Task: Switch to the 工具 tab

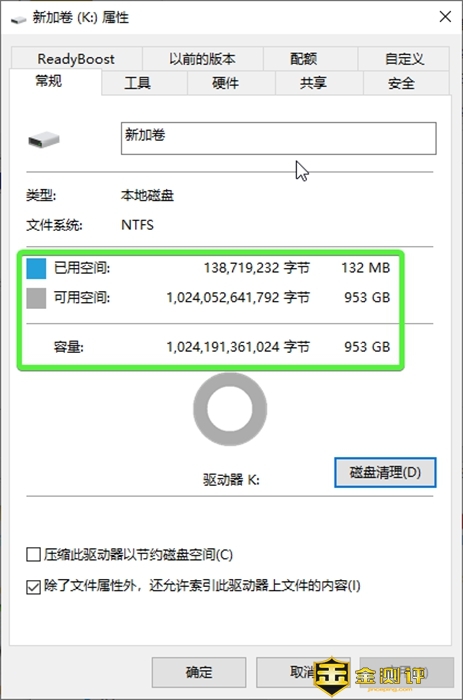Action: pyautogui.click(x=138, y=83)
